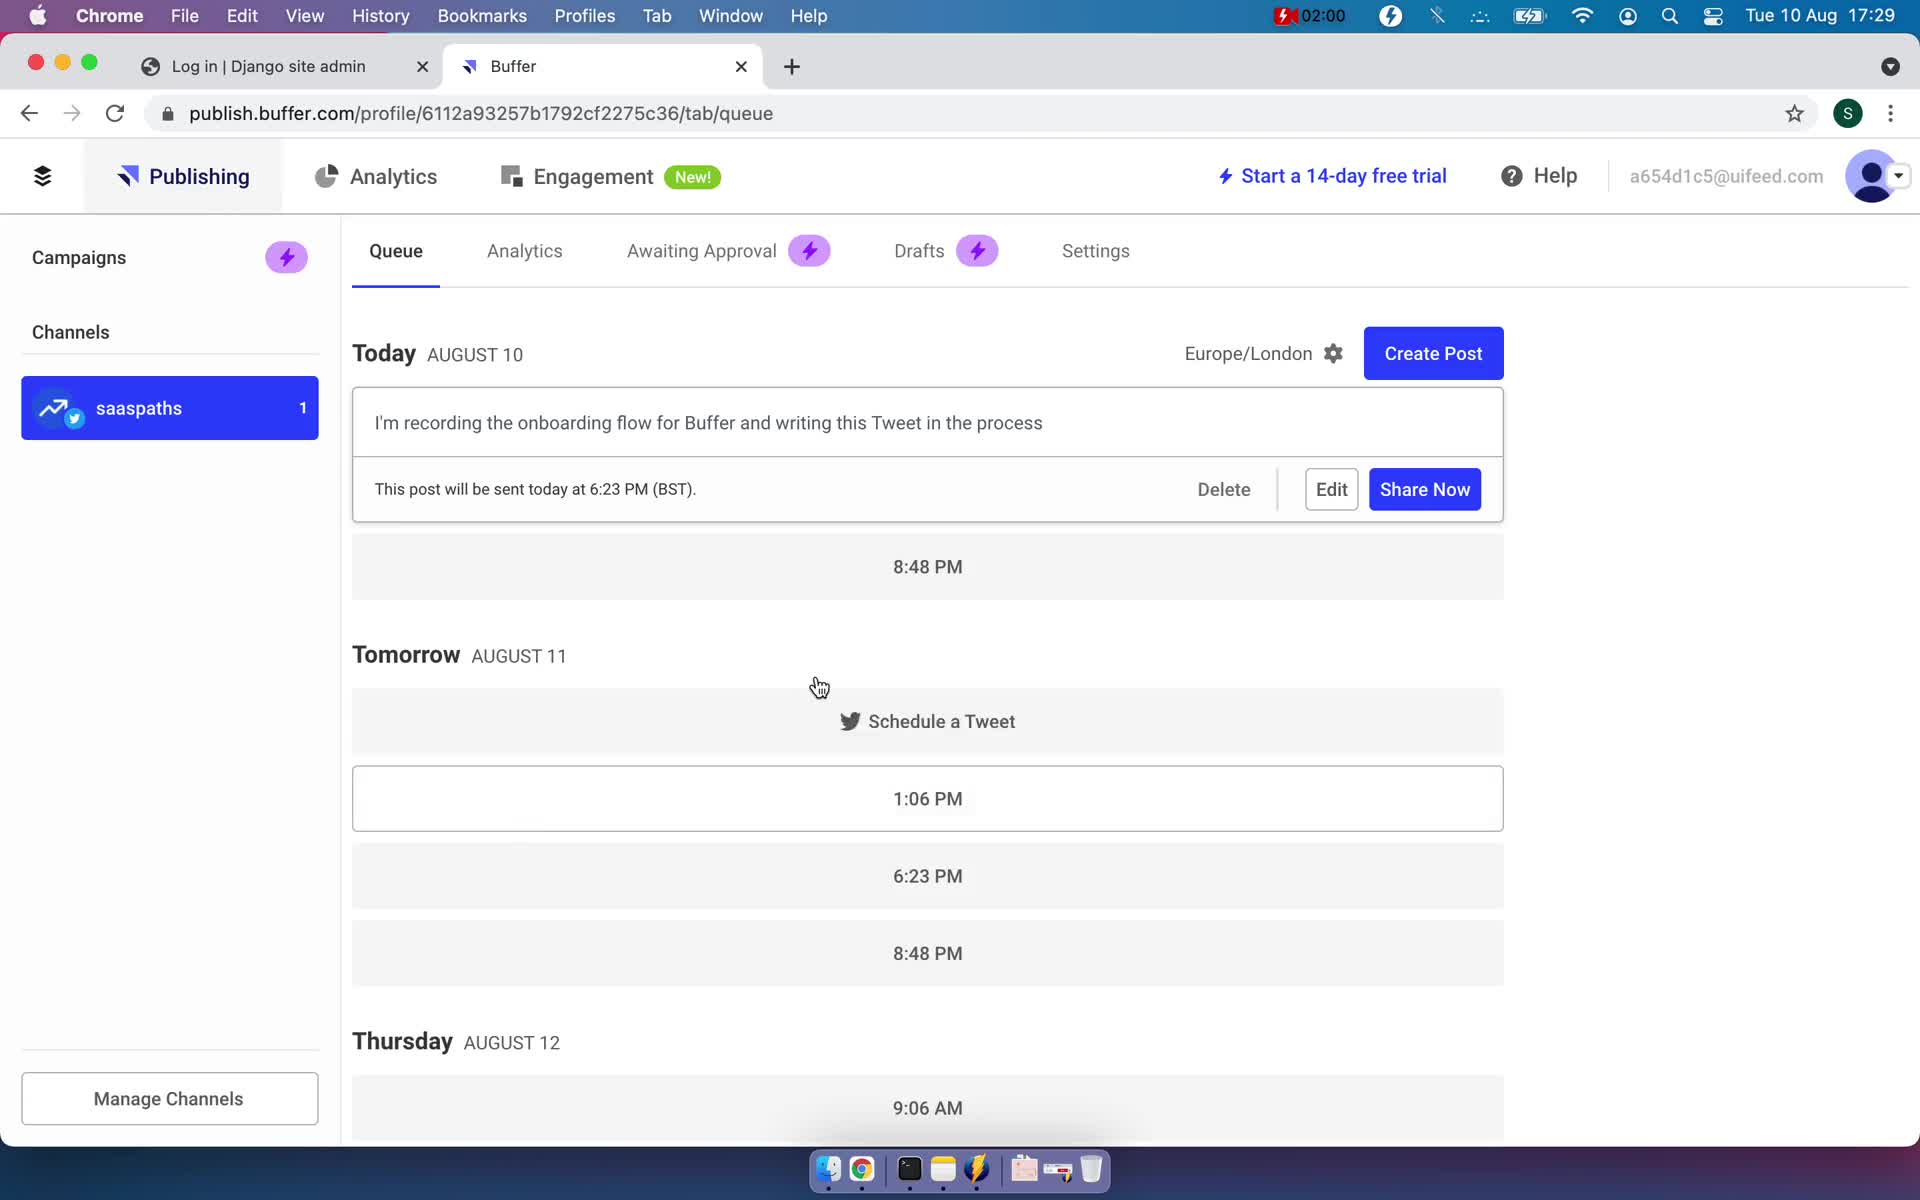Viewport: 1920px width, 1200px height.
Task: Open Control Center in menu bar
Action: pyautogui.click(x=1712, y=16)
